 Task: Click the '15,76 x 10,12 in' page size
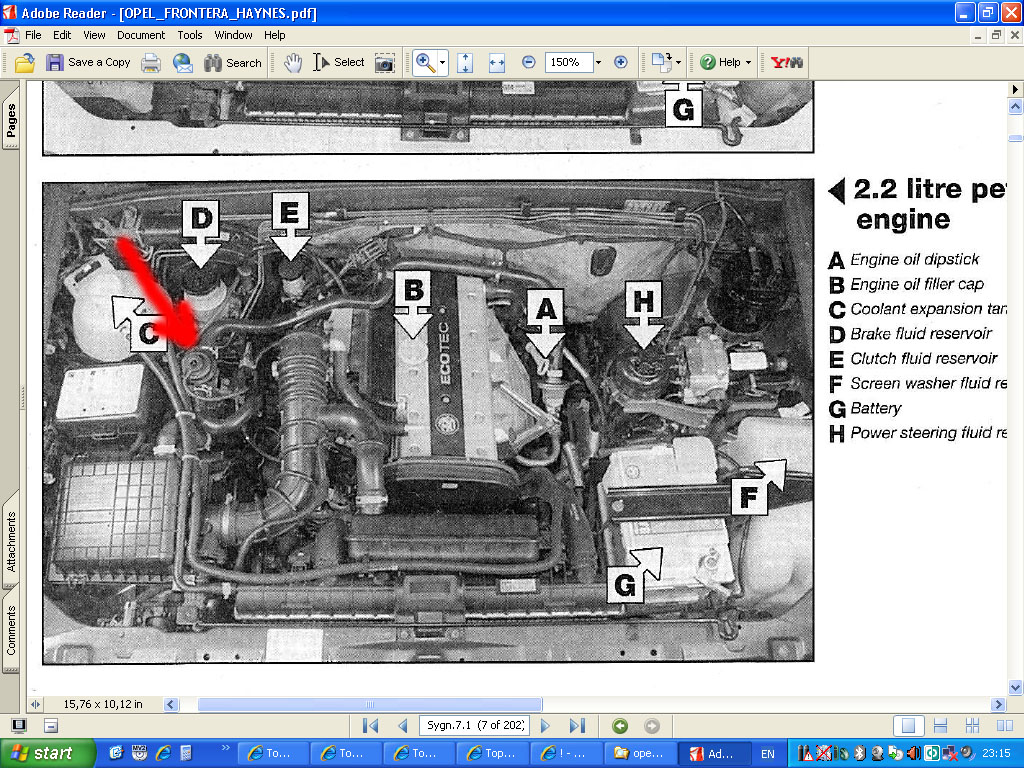(103, 704)
